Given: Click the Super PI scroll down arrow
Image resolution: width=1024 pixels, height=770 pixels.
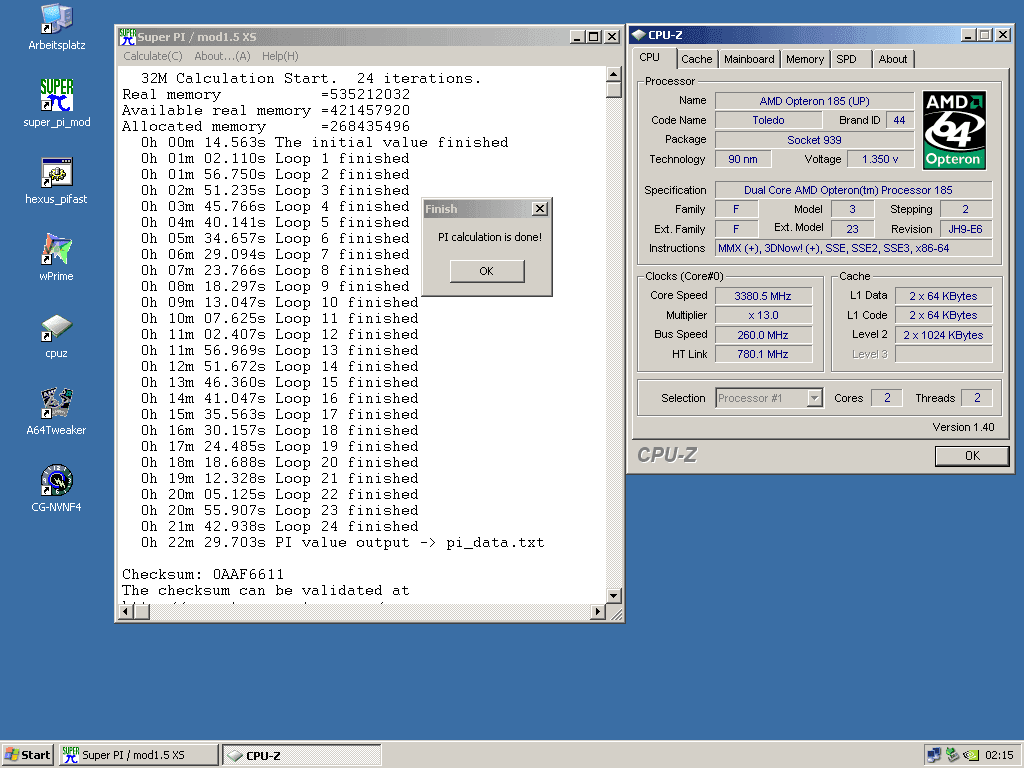Looking at the screenshot, I should click(x=613, y=596).
